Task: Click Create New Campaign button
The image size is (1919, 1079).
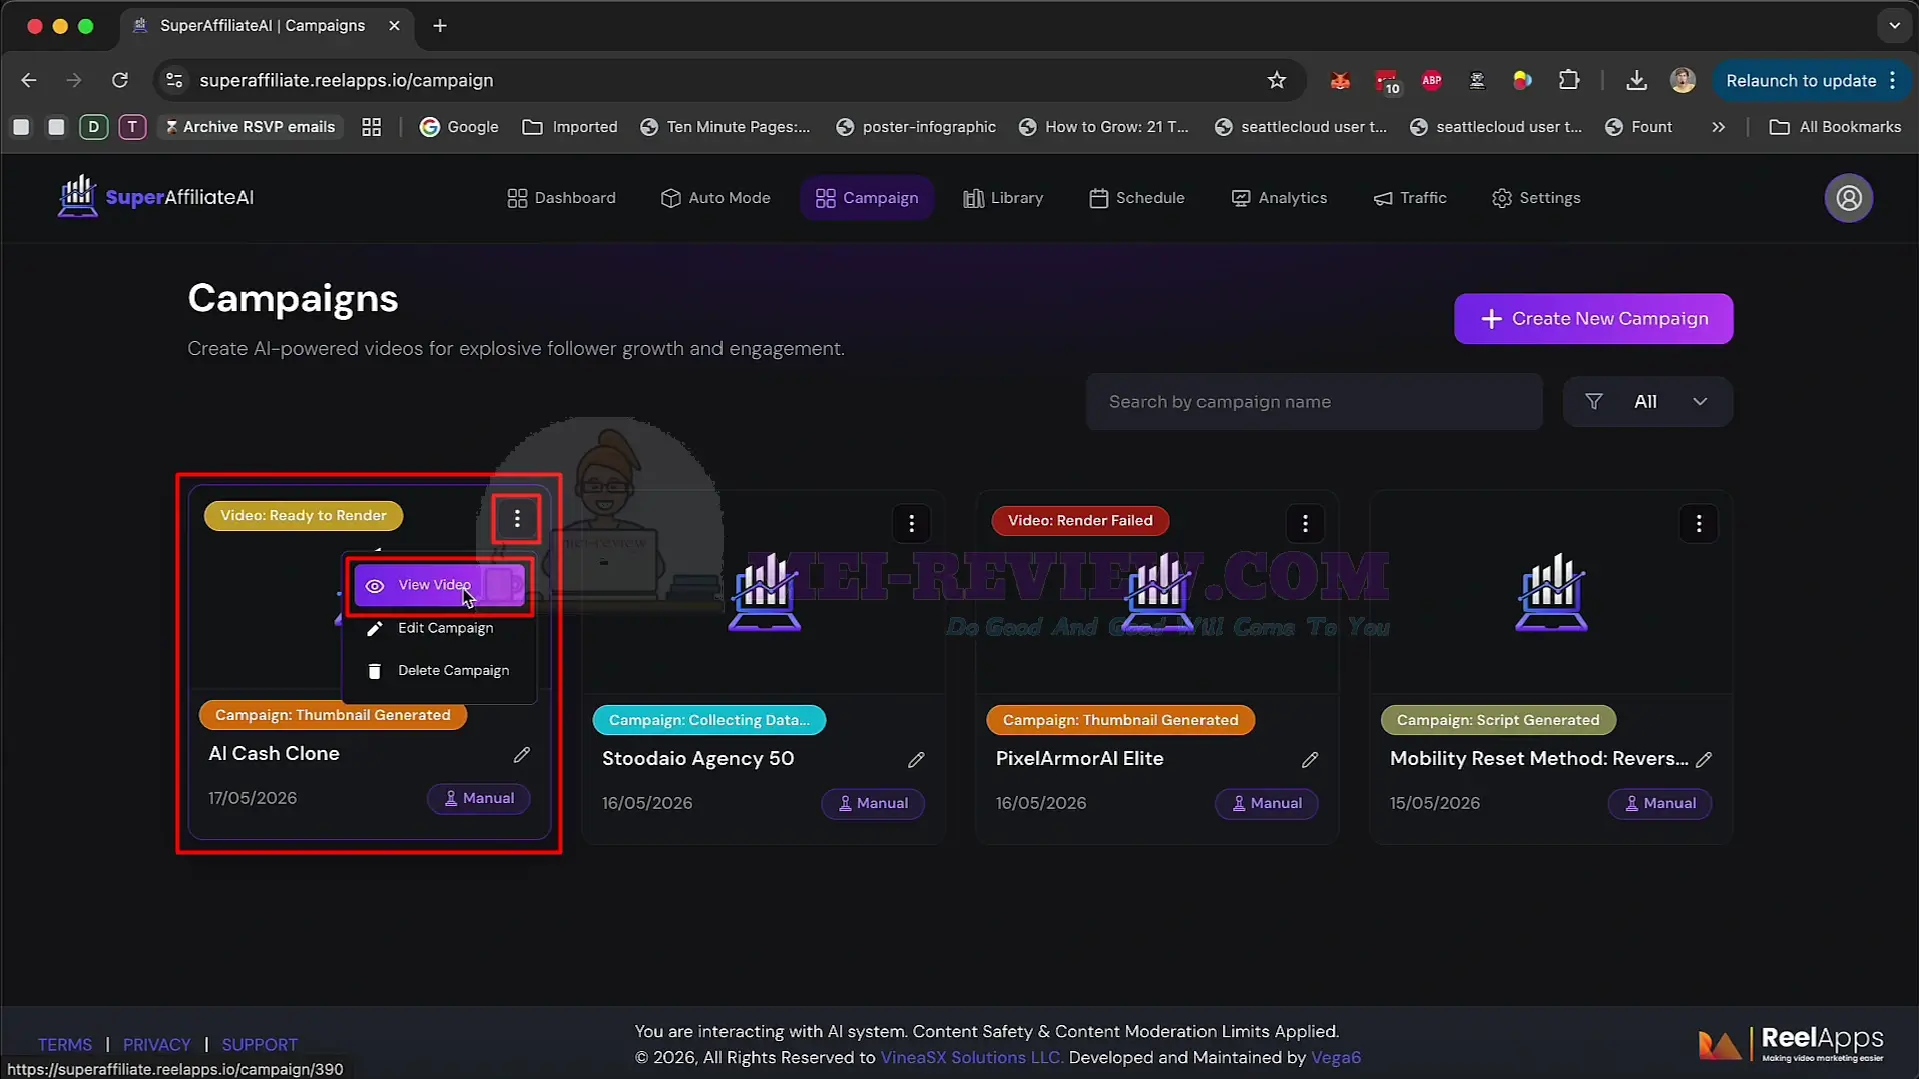Action: pyautogui.click(x=1594, y=319)
